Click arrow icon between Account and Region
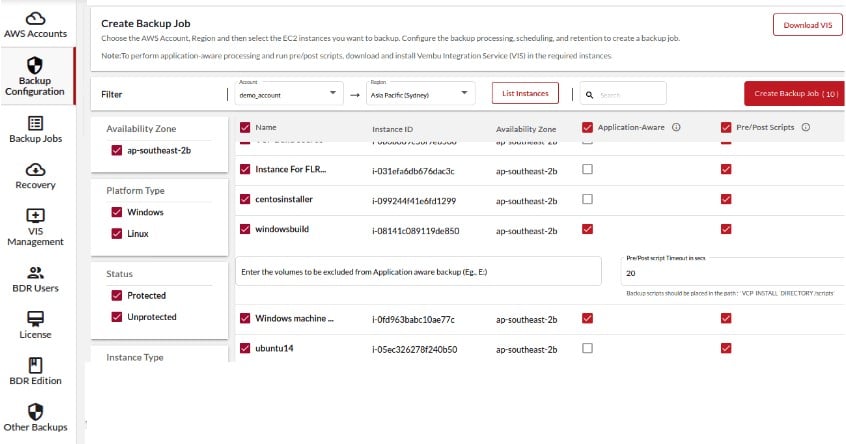The height and width of the screenshot is (444, 846). click(x=354, y=95)
